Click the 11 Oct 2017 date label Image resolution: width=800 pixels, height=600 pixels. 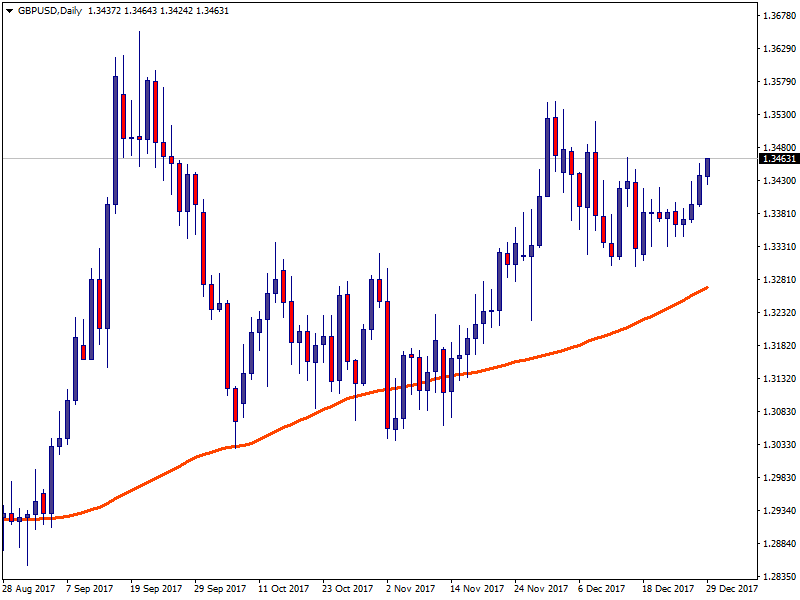tap(283, 589)
